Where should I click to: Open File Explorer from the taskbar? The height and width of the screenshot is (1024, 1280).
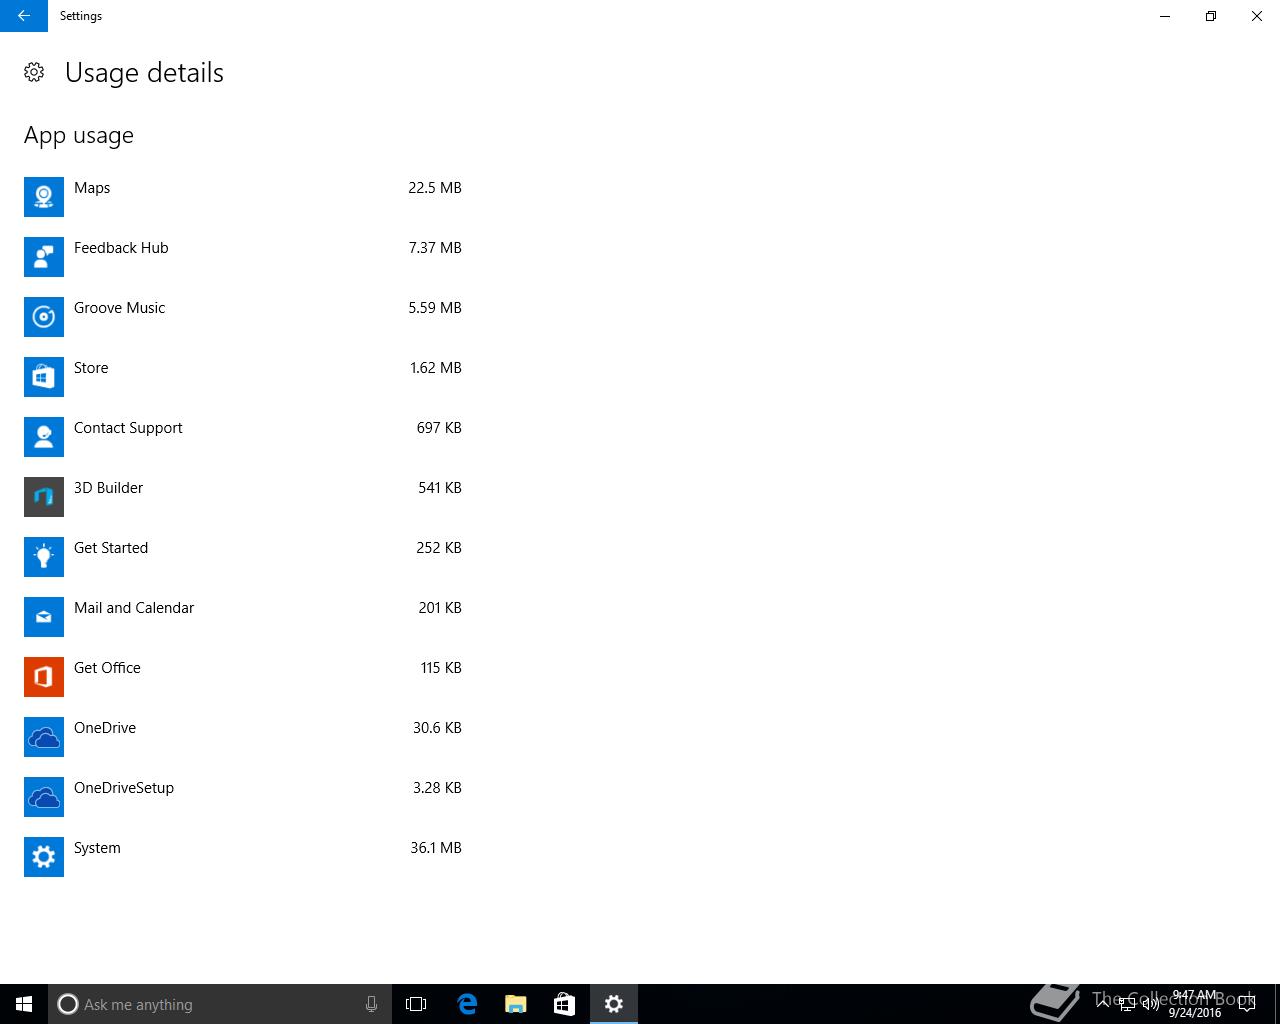click(516, 1004)
